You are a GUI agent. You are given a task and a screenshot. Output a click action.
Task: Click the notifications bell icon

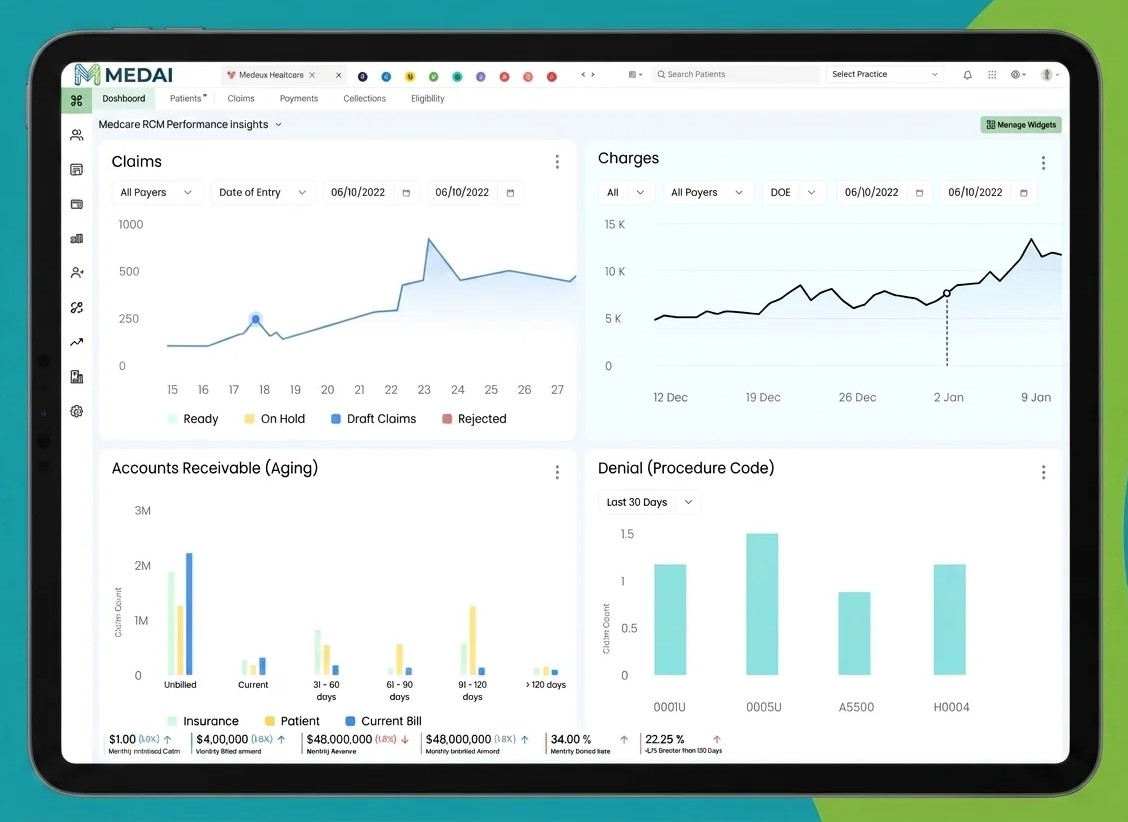(x=968, y=75)
